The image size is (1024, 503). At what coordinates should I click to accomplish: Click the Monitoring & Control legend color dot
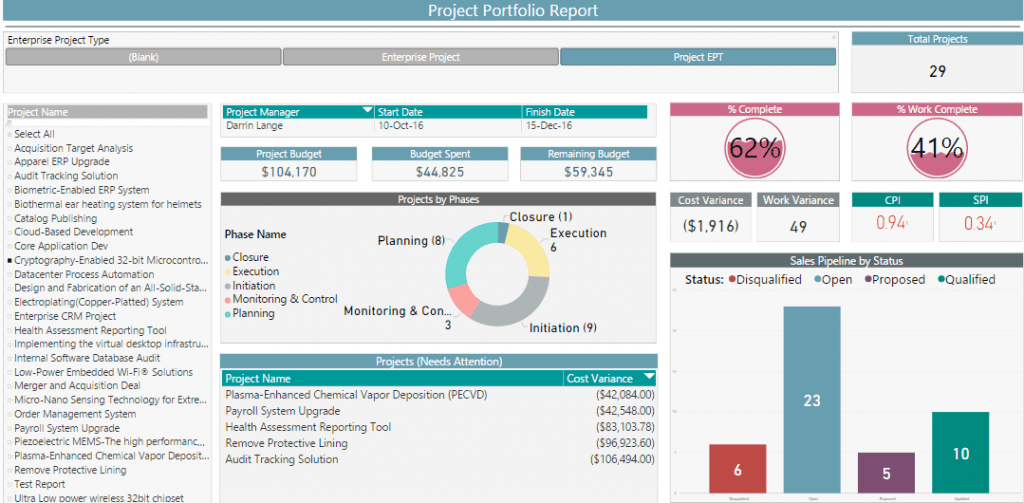click(228, 300)
